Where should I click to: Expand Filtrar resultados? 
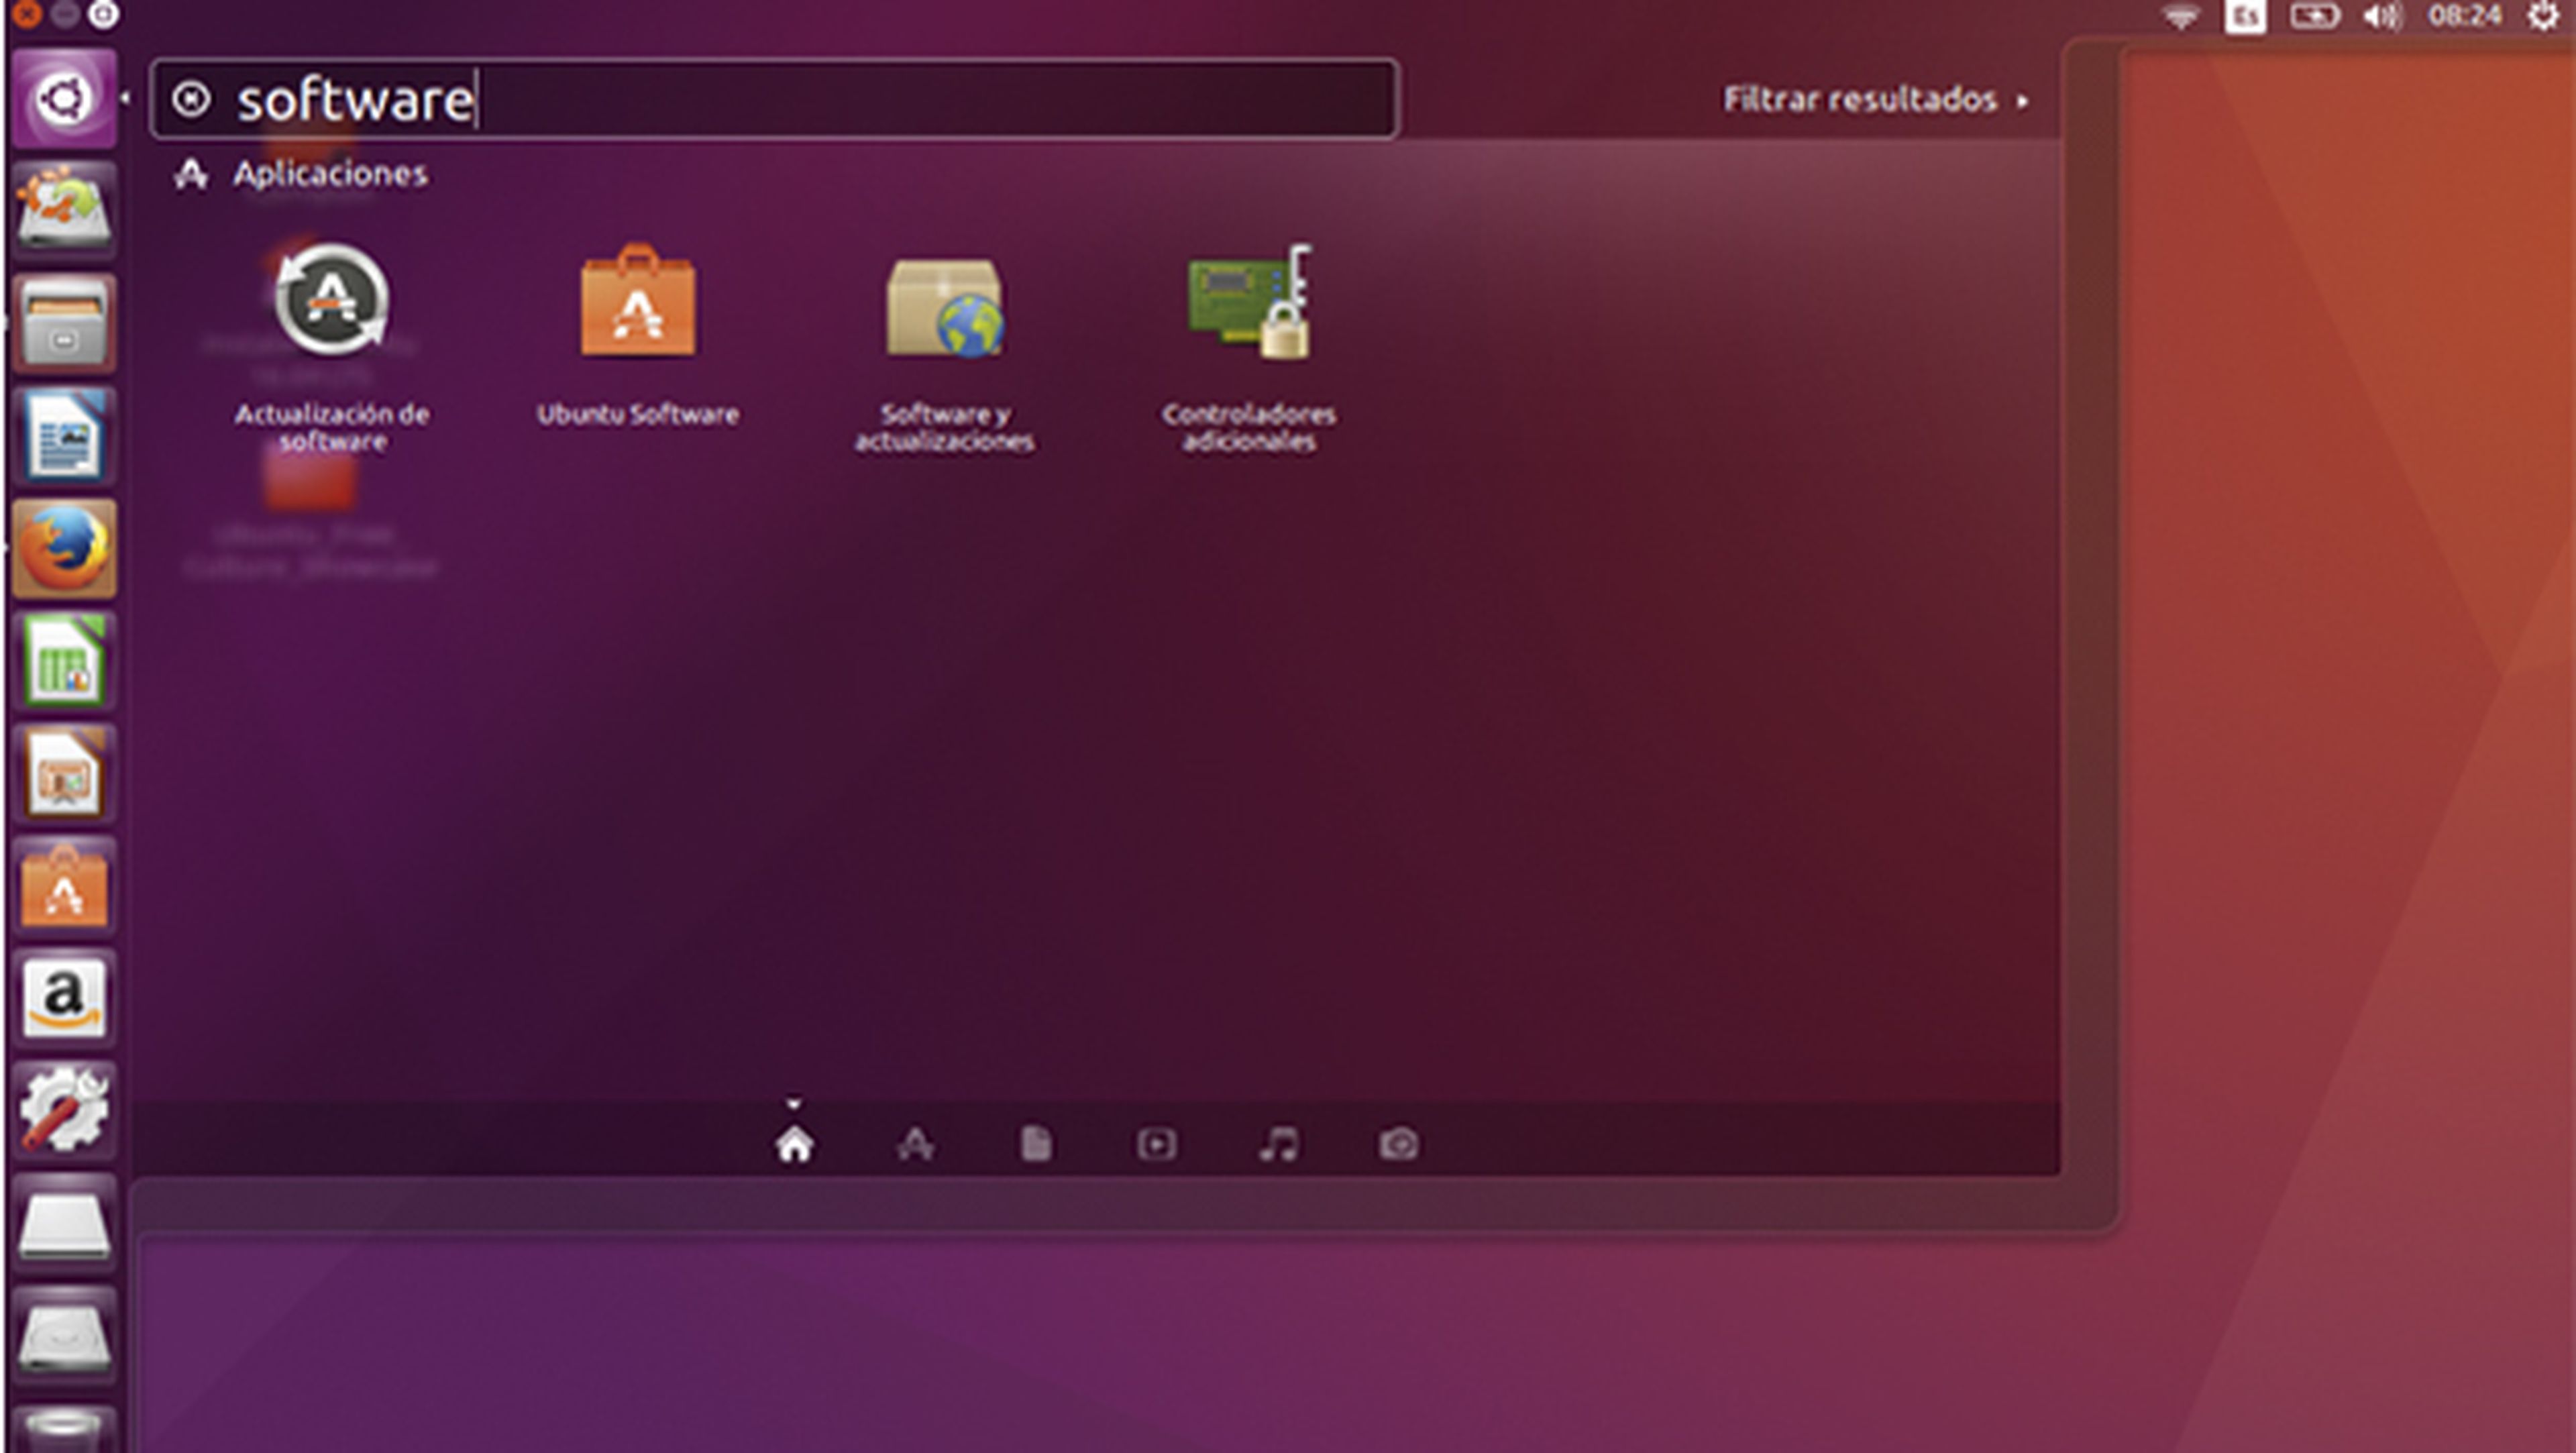1875,100
